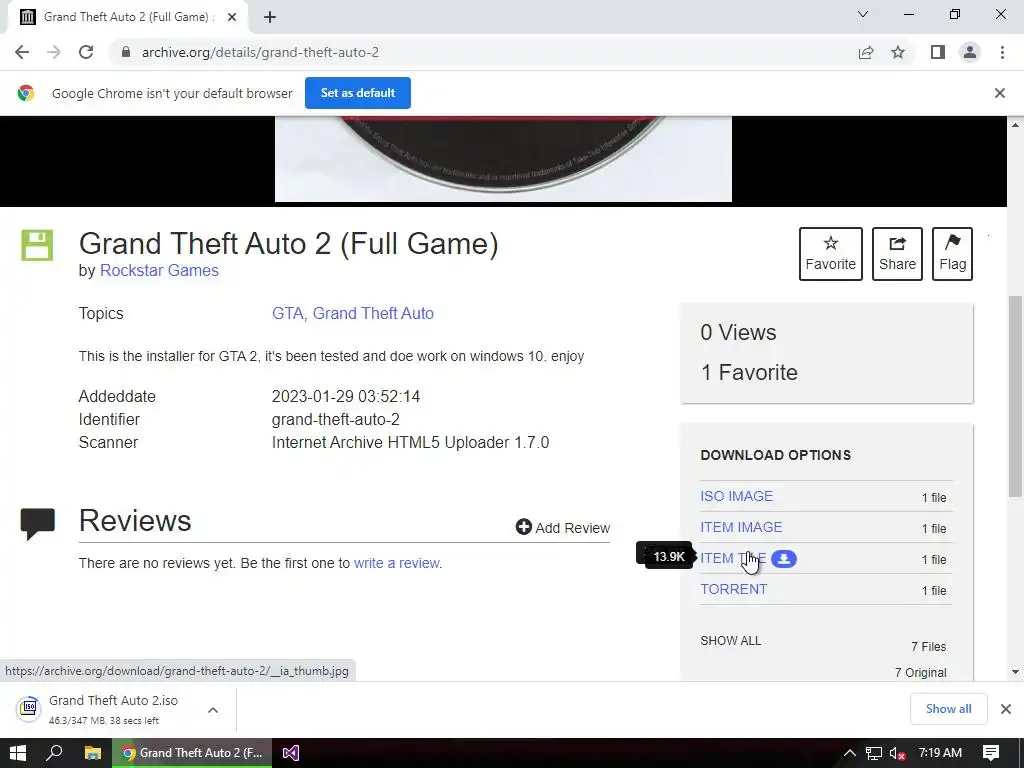This screenshot has height=768, width=1024.
Task: Open the Grand Theft Auto topic link
Action: 373,313
